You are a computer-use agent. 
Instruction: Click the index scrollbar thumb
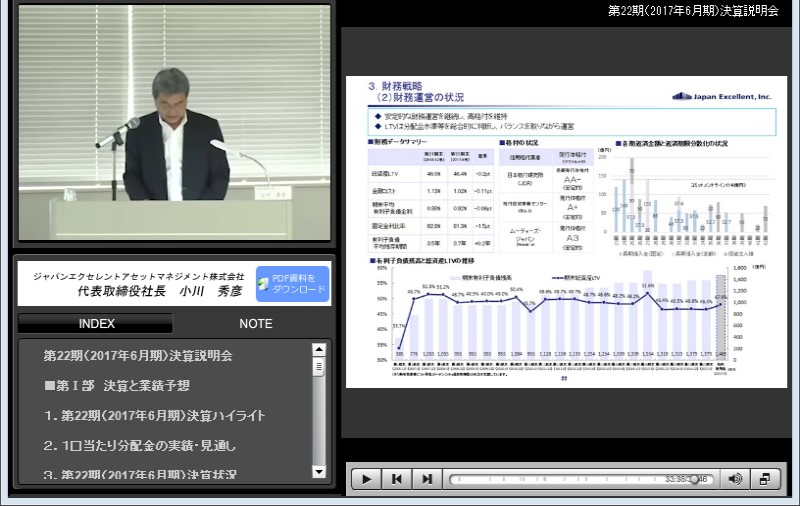point(319,367)
